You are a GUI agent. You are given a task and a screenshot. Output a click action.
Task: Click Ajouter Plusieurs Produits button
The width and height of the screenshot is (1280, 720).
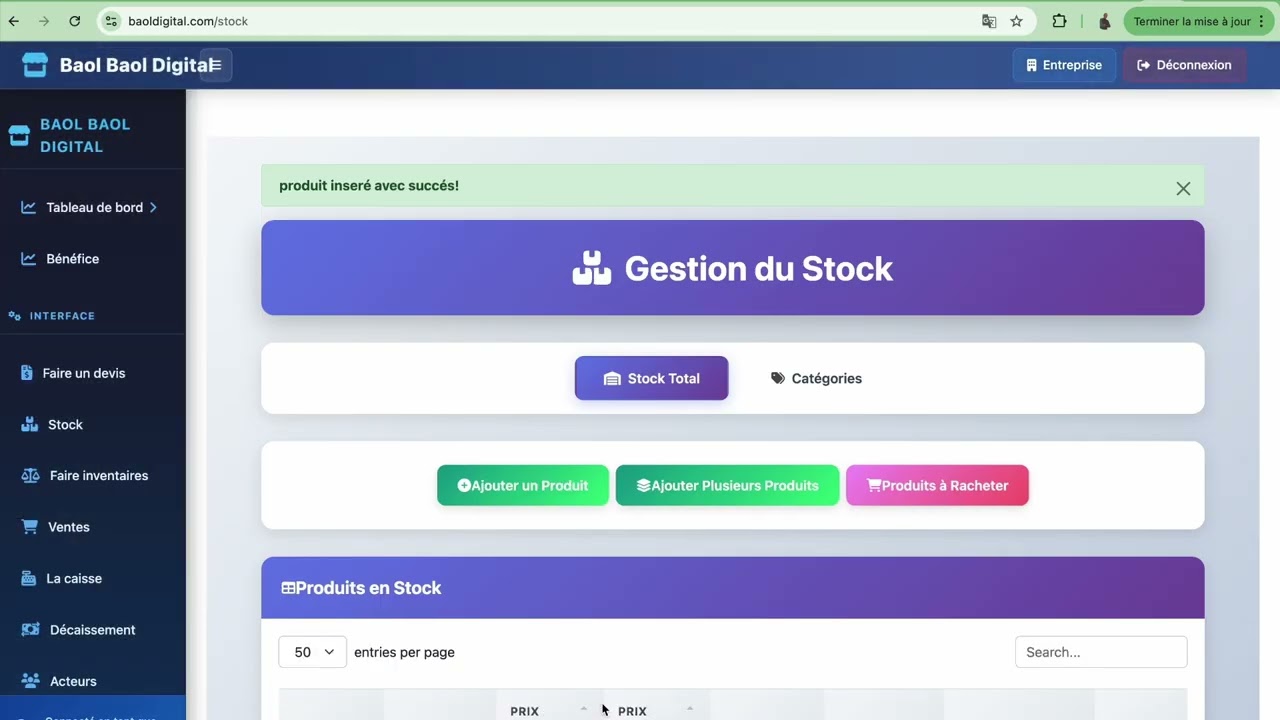pos(727,486)
